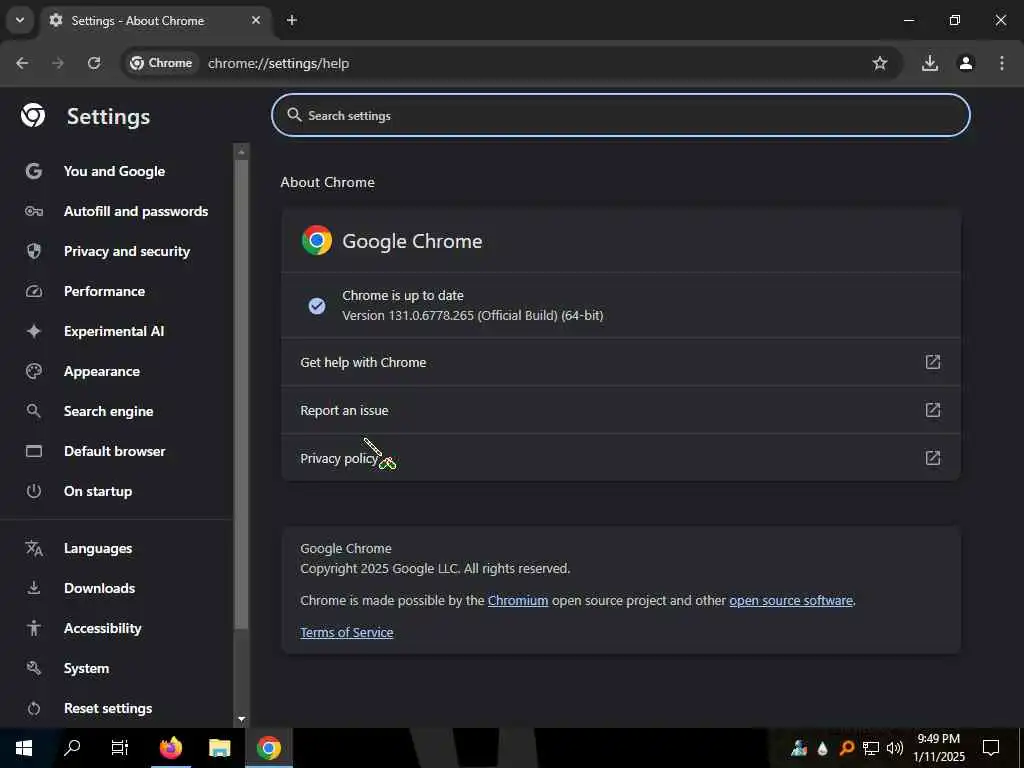Click the Google G icon in sidebar
Screen dimensions: 1024x768
(34, 171)
